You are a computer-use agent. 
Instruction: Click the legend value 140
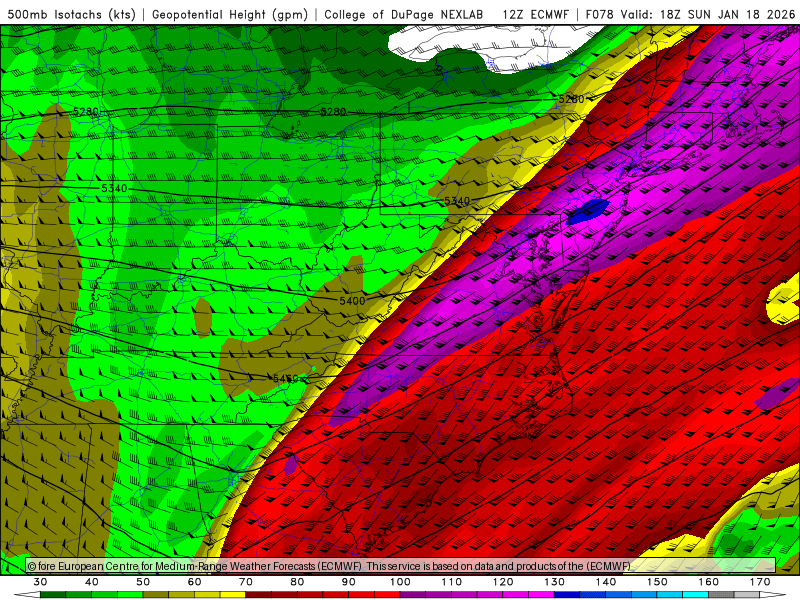tap(606, 582)
